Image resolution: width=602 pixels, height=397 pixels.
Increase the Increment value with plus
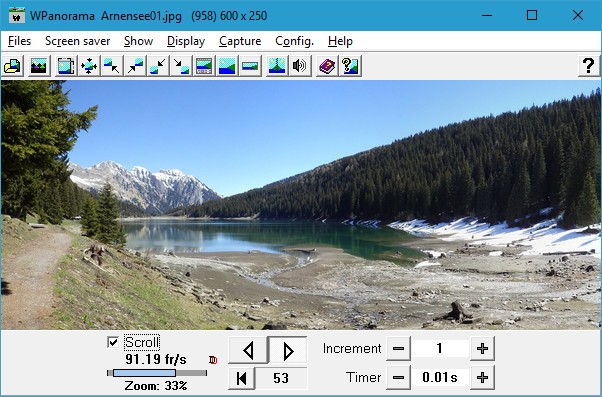(x=482, y=349)
